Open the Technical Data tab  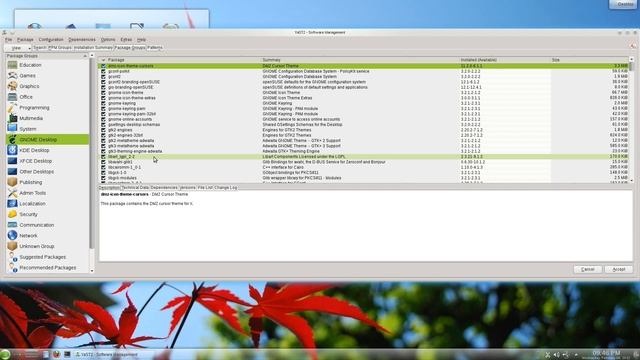pos(135,188)
